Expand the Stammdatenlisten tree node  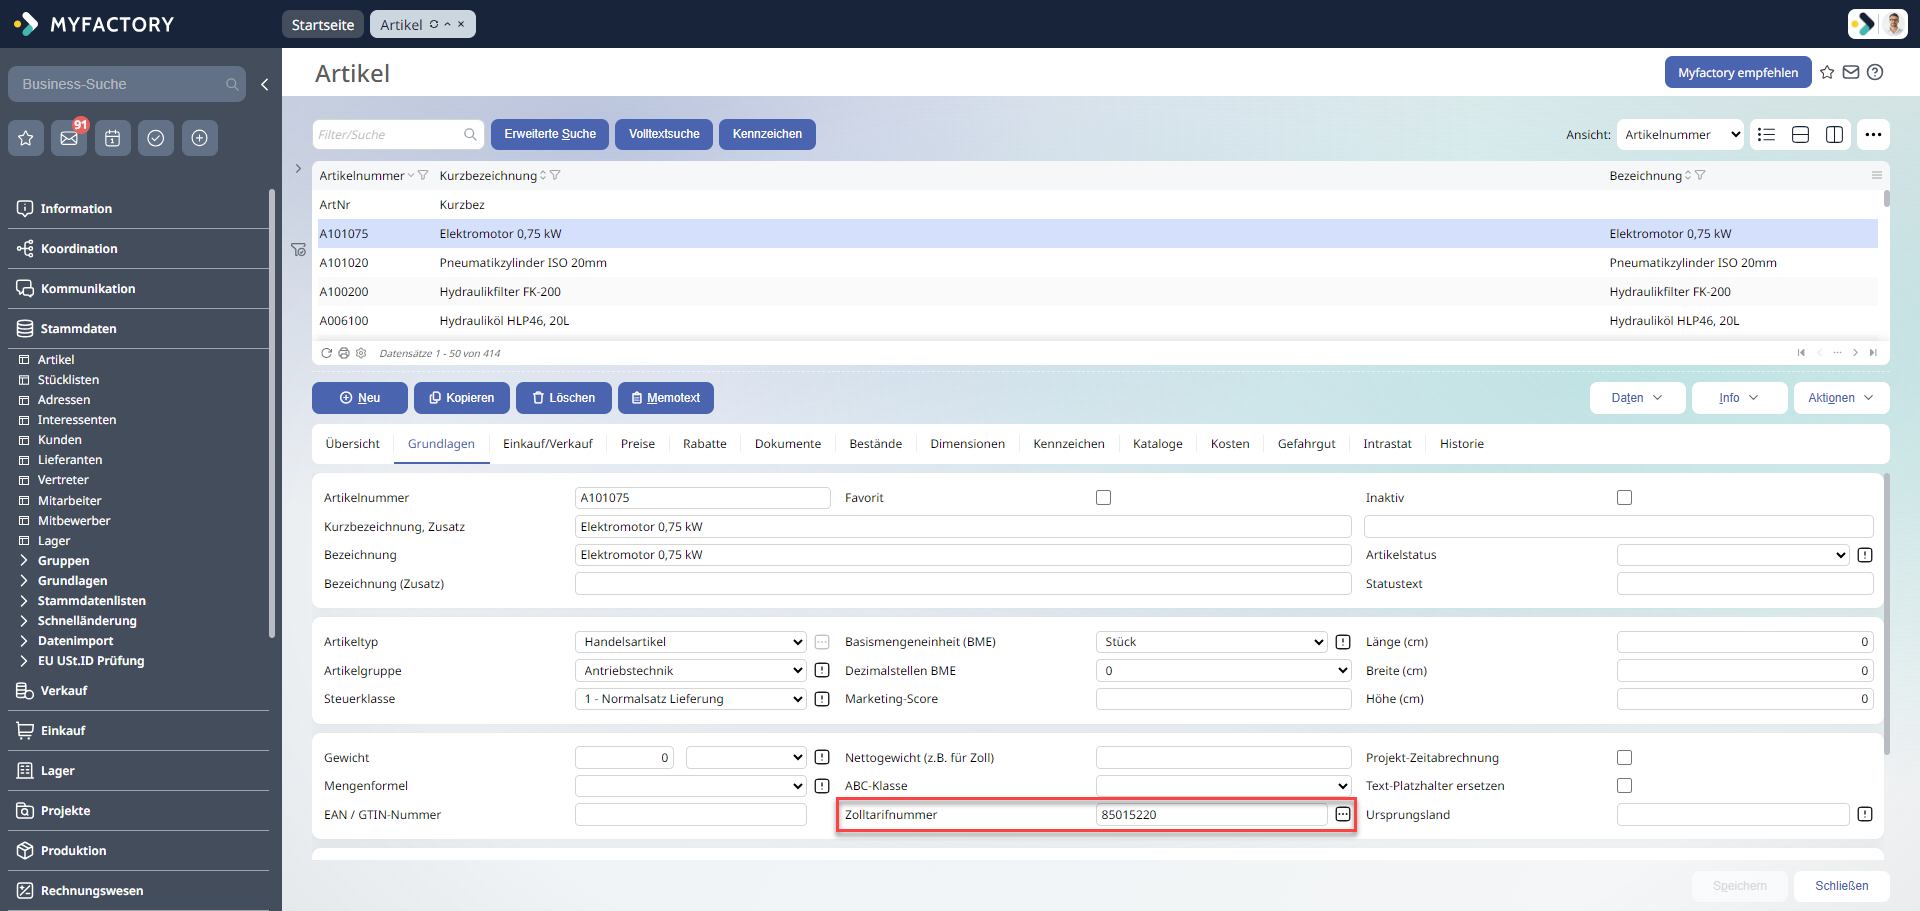(24, 601)
